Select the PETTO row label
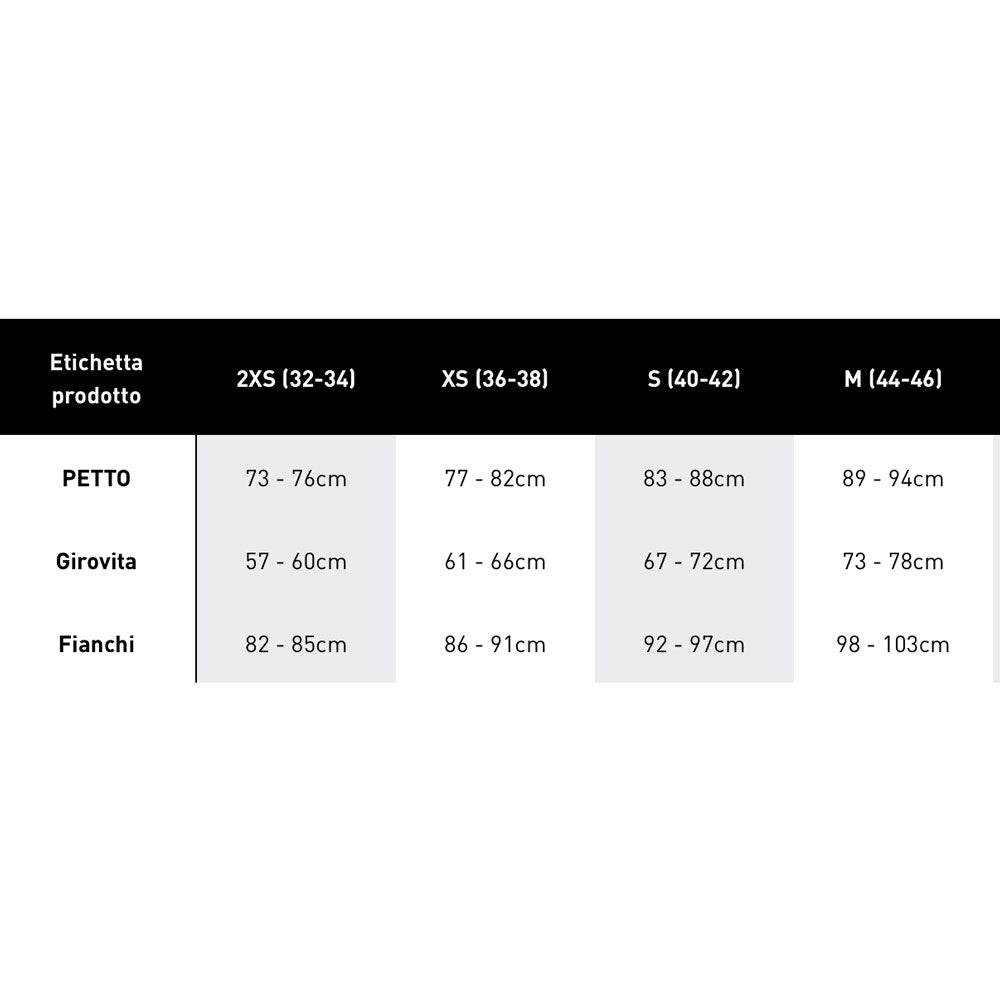 [x=97, y=478]
